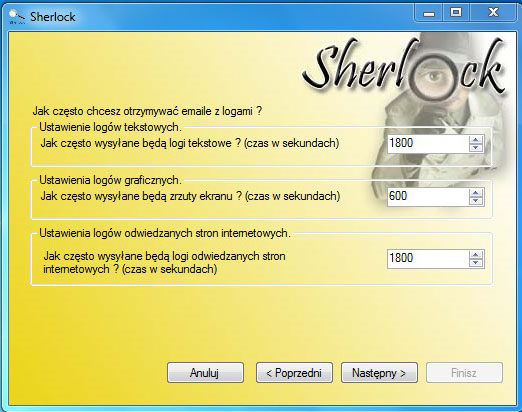Increase text logs interval with up arrow
This screenshot has width=522, height=412.
pos(476,140)
